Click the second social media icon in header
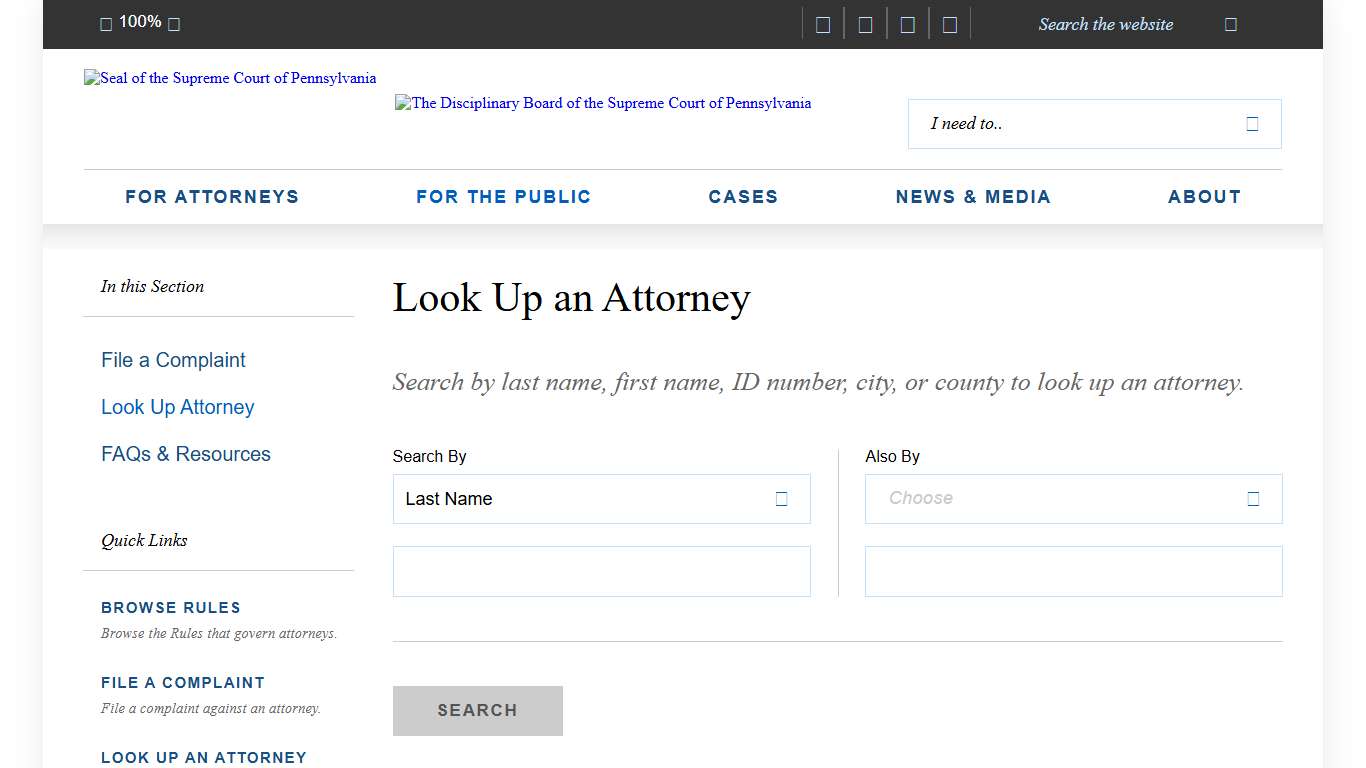 [x=864, y=23]
